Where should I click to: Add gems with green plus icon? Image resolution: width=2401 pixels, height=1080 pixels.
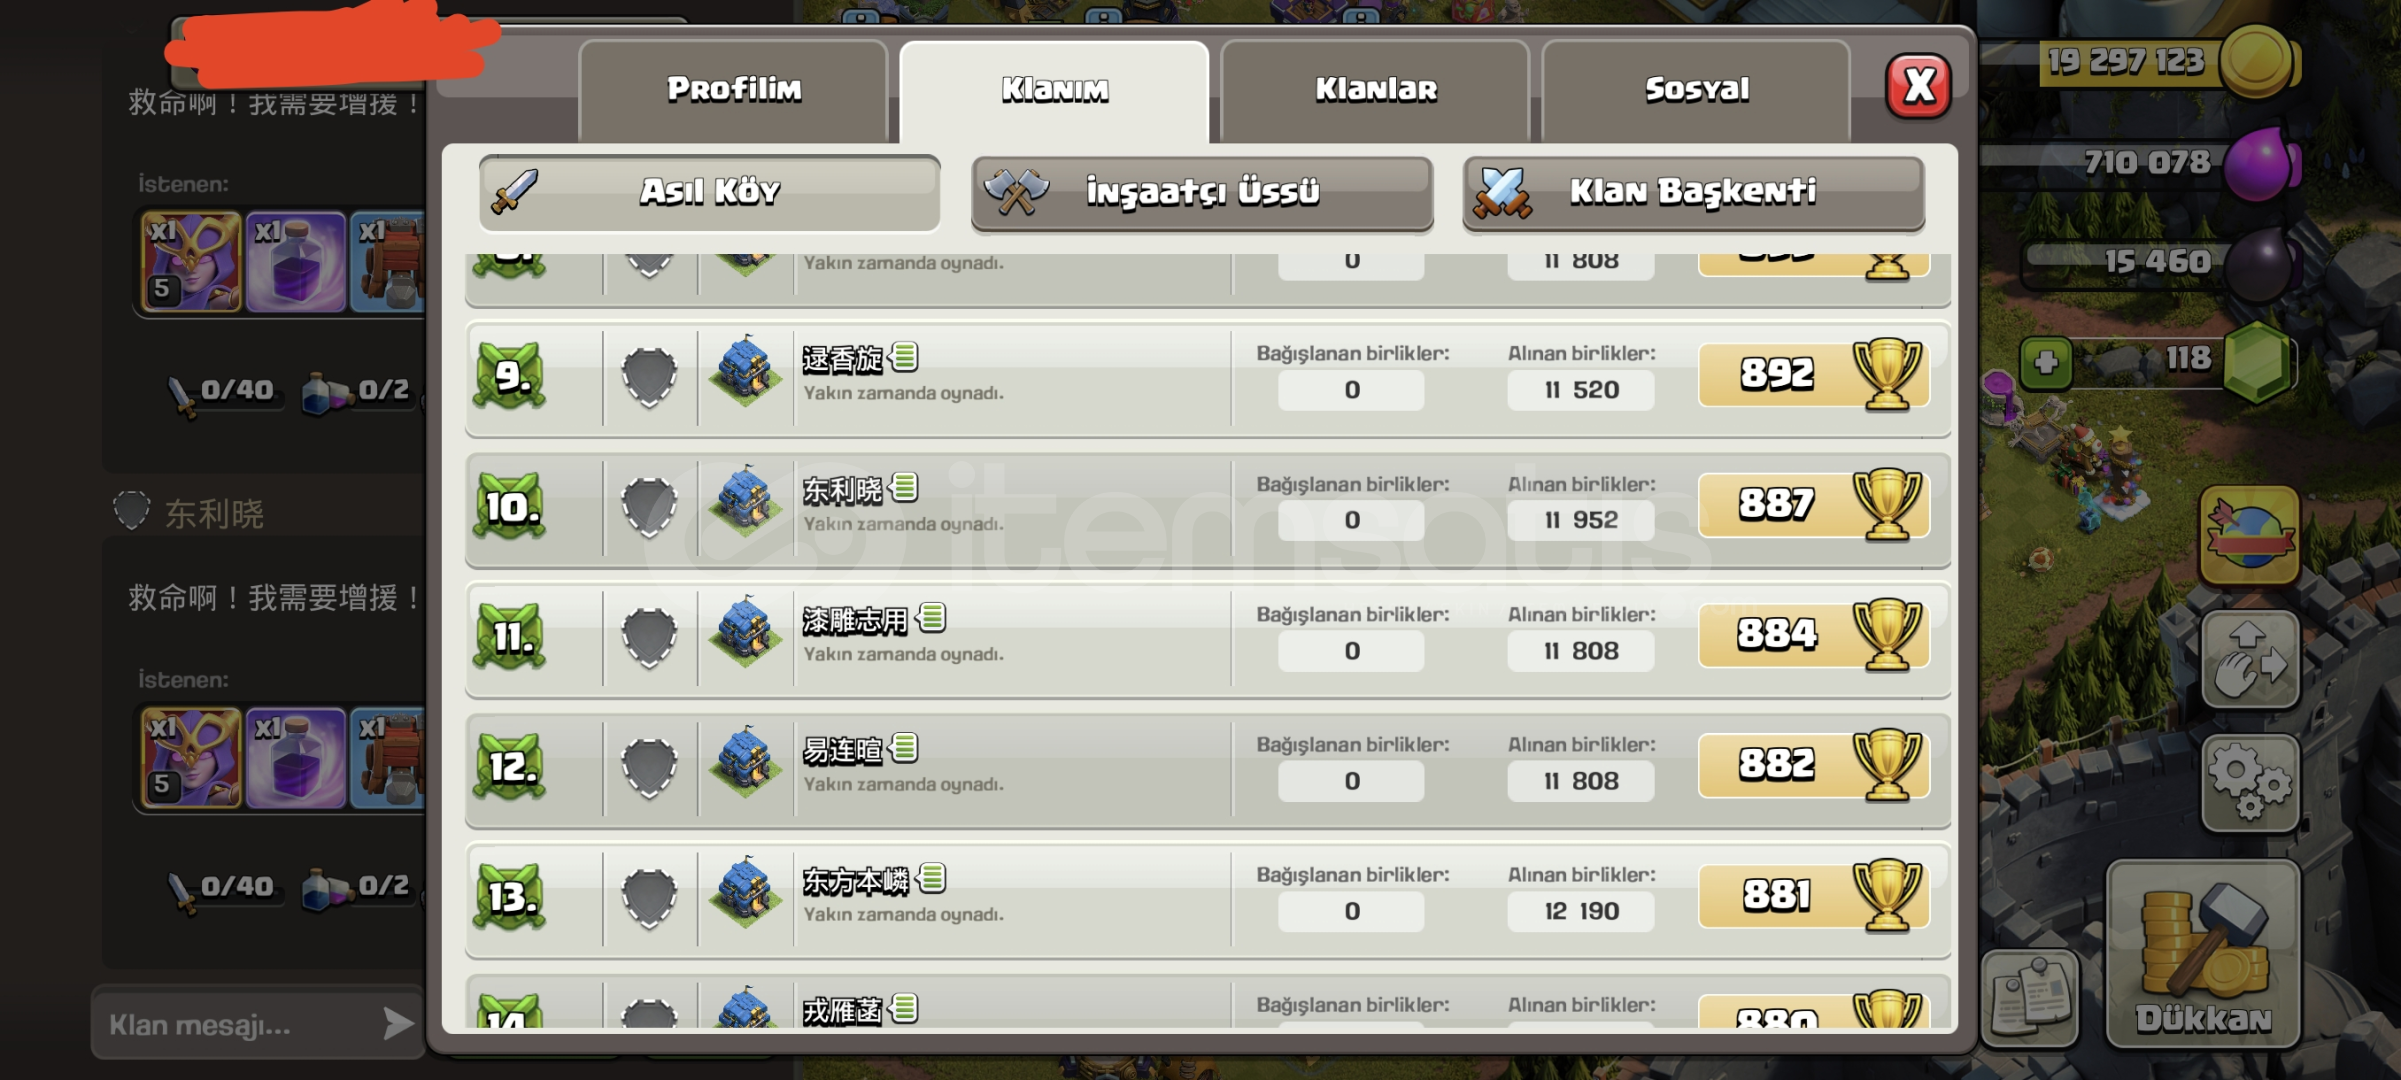(x=2046, y=362)
